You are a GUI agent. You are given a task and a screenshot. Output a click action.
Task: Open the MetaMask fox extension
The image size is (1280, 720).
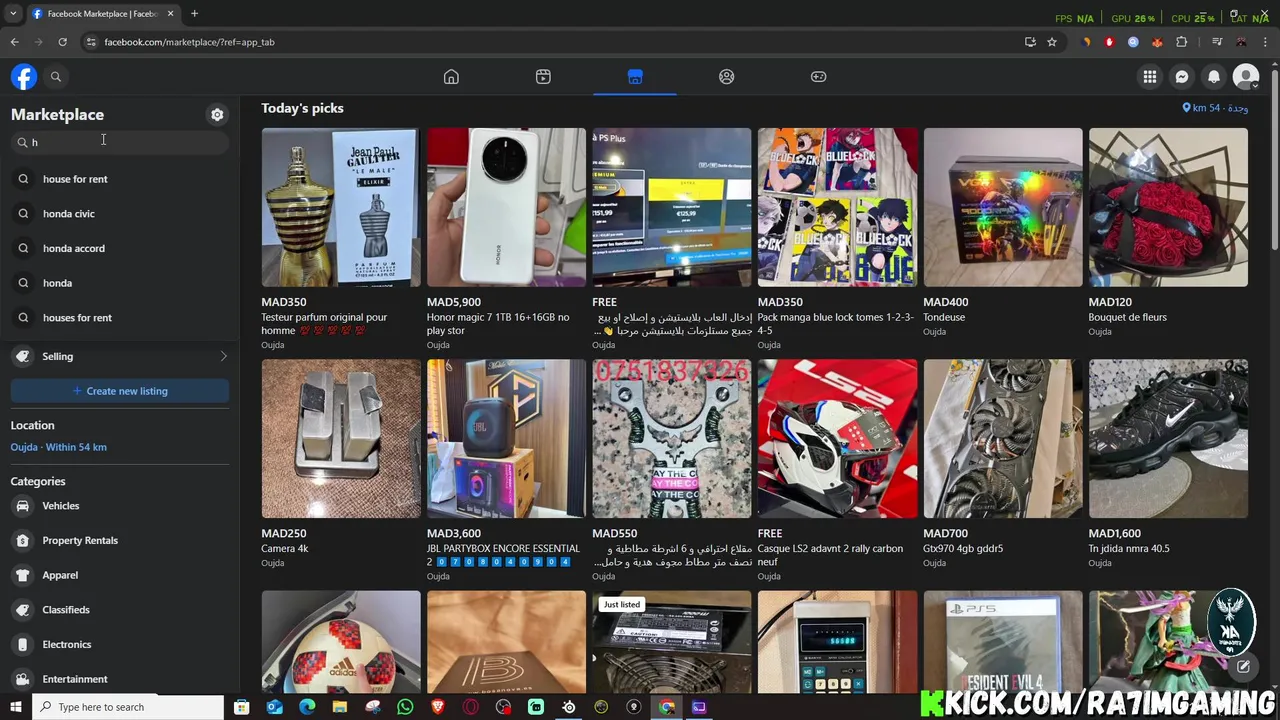pyautogui.click(x=1157, y=42)
